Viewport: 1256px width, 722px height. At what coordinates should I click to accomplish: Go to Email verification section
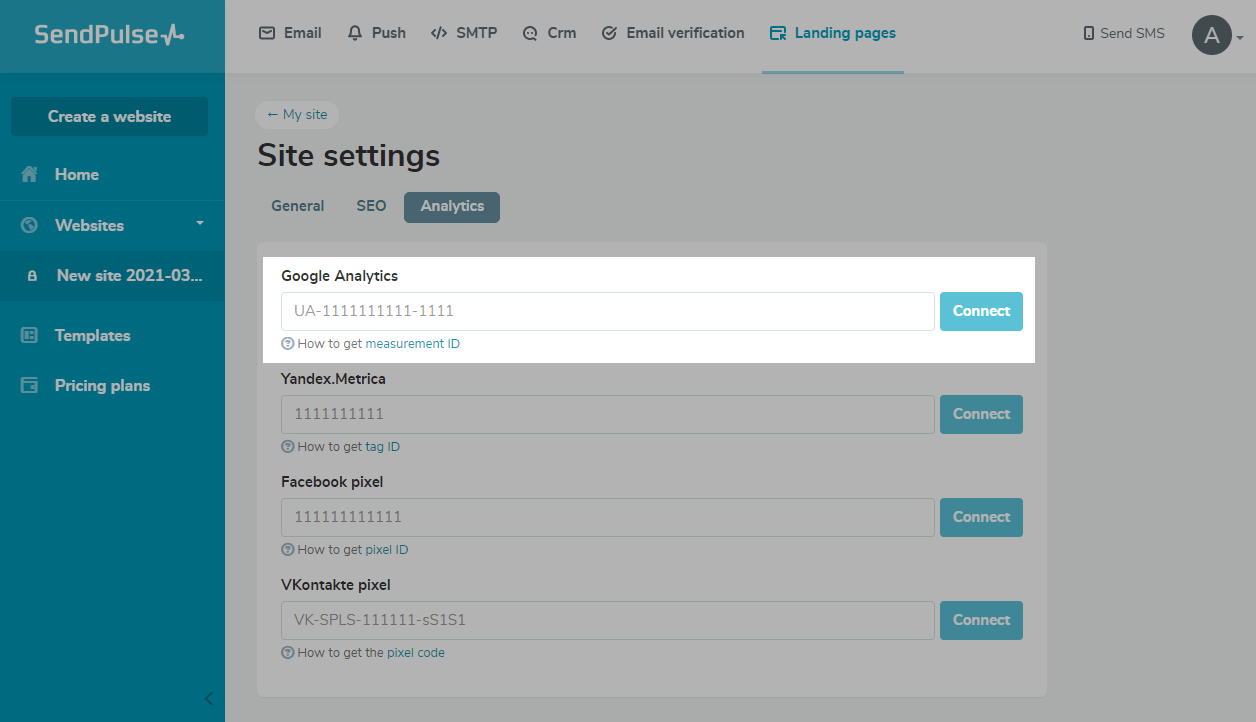[x=673, y=33]
